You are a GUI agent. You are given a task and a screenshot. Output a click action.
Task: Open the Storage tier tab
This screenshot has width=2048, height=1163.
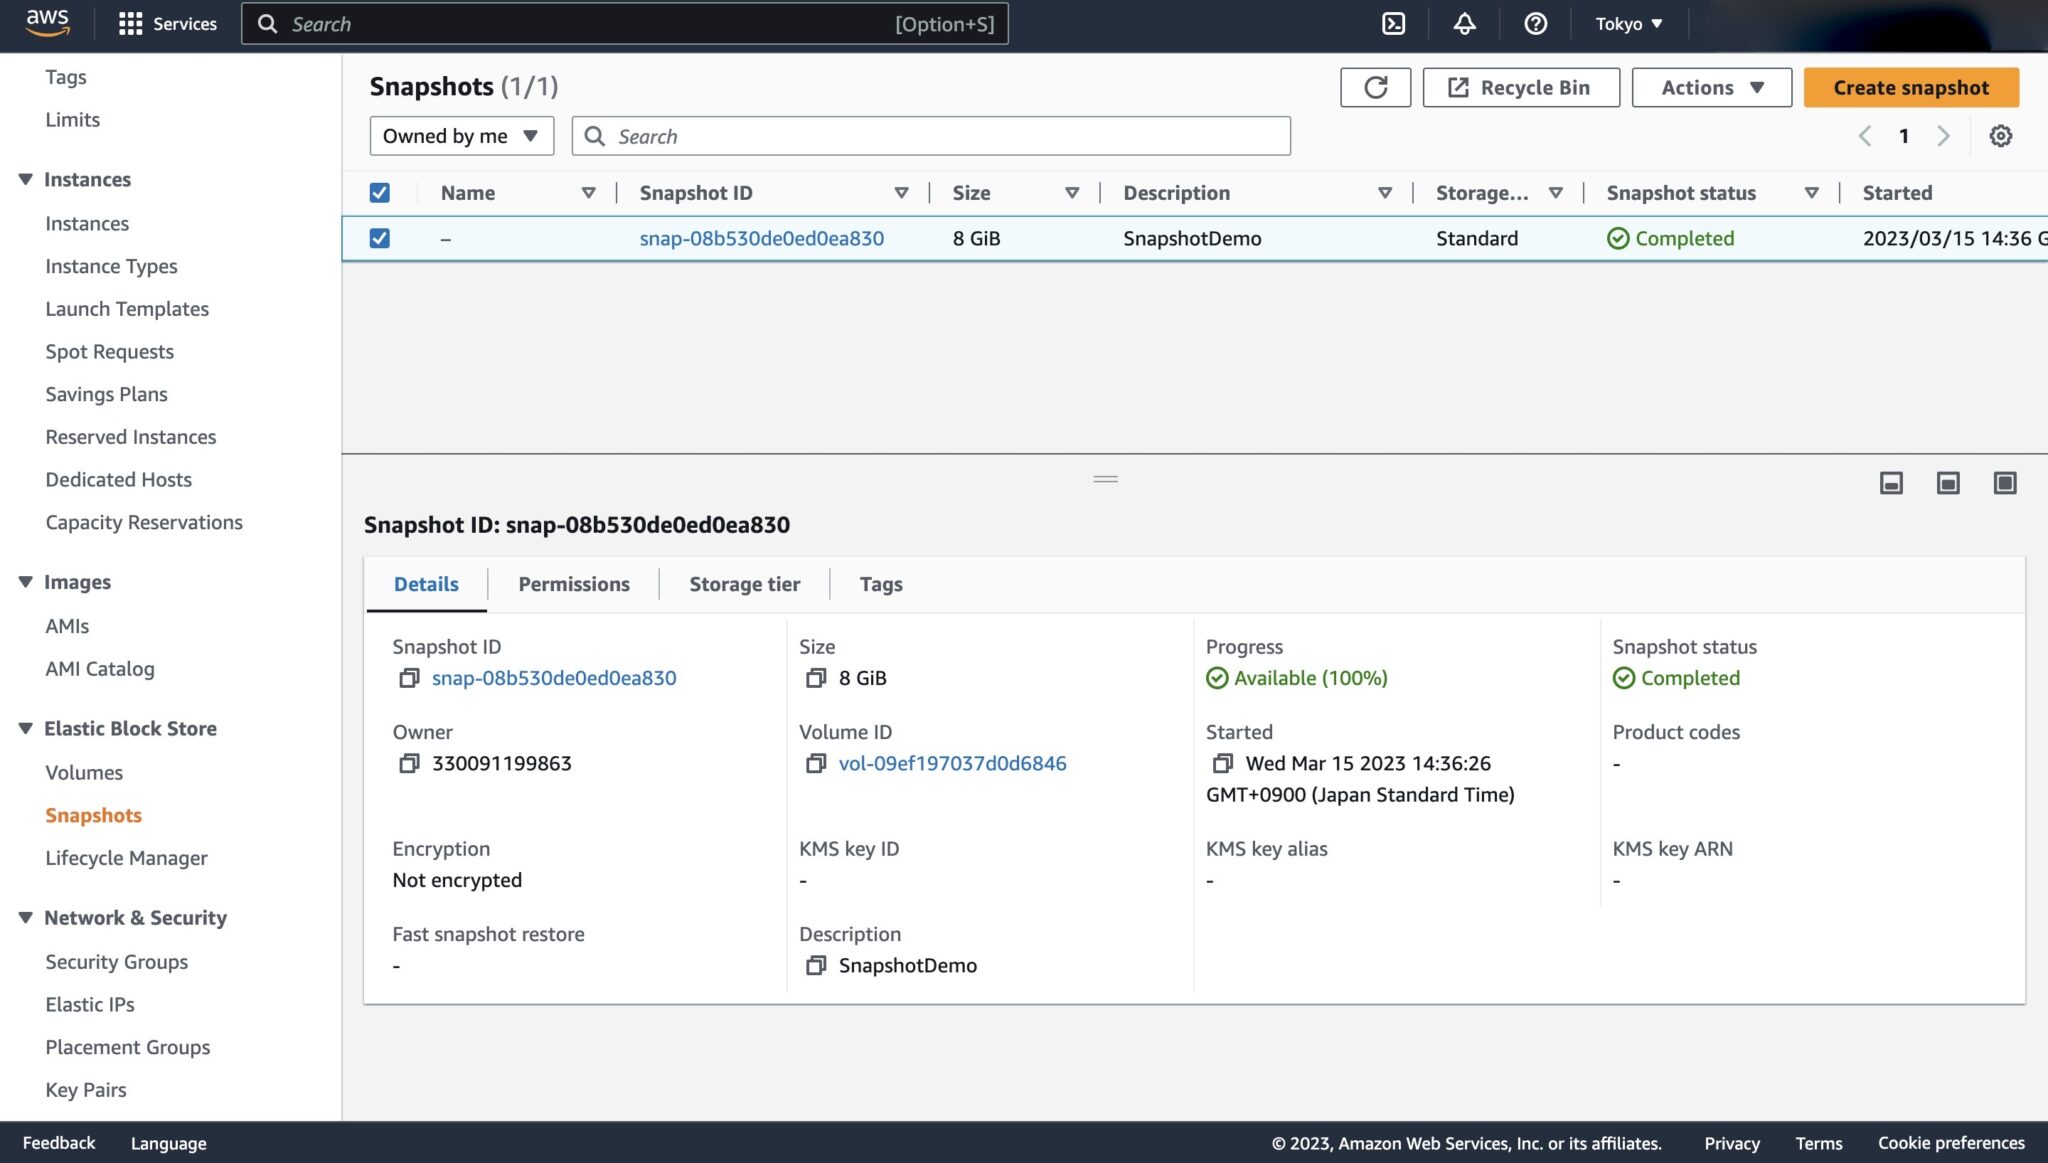click(x=744, y=584)
